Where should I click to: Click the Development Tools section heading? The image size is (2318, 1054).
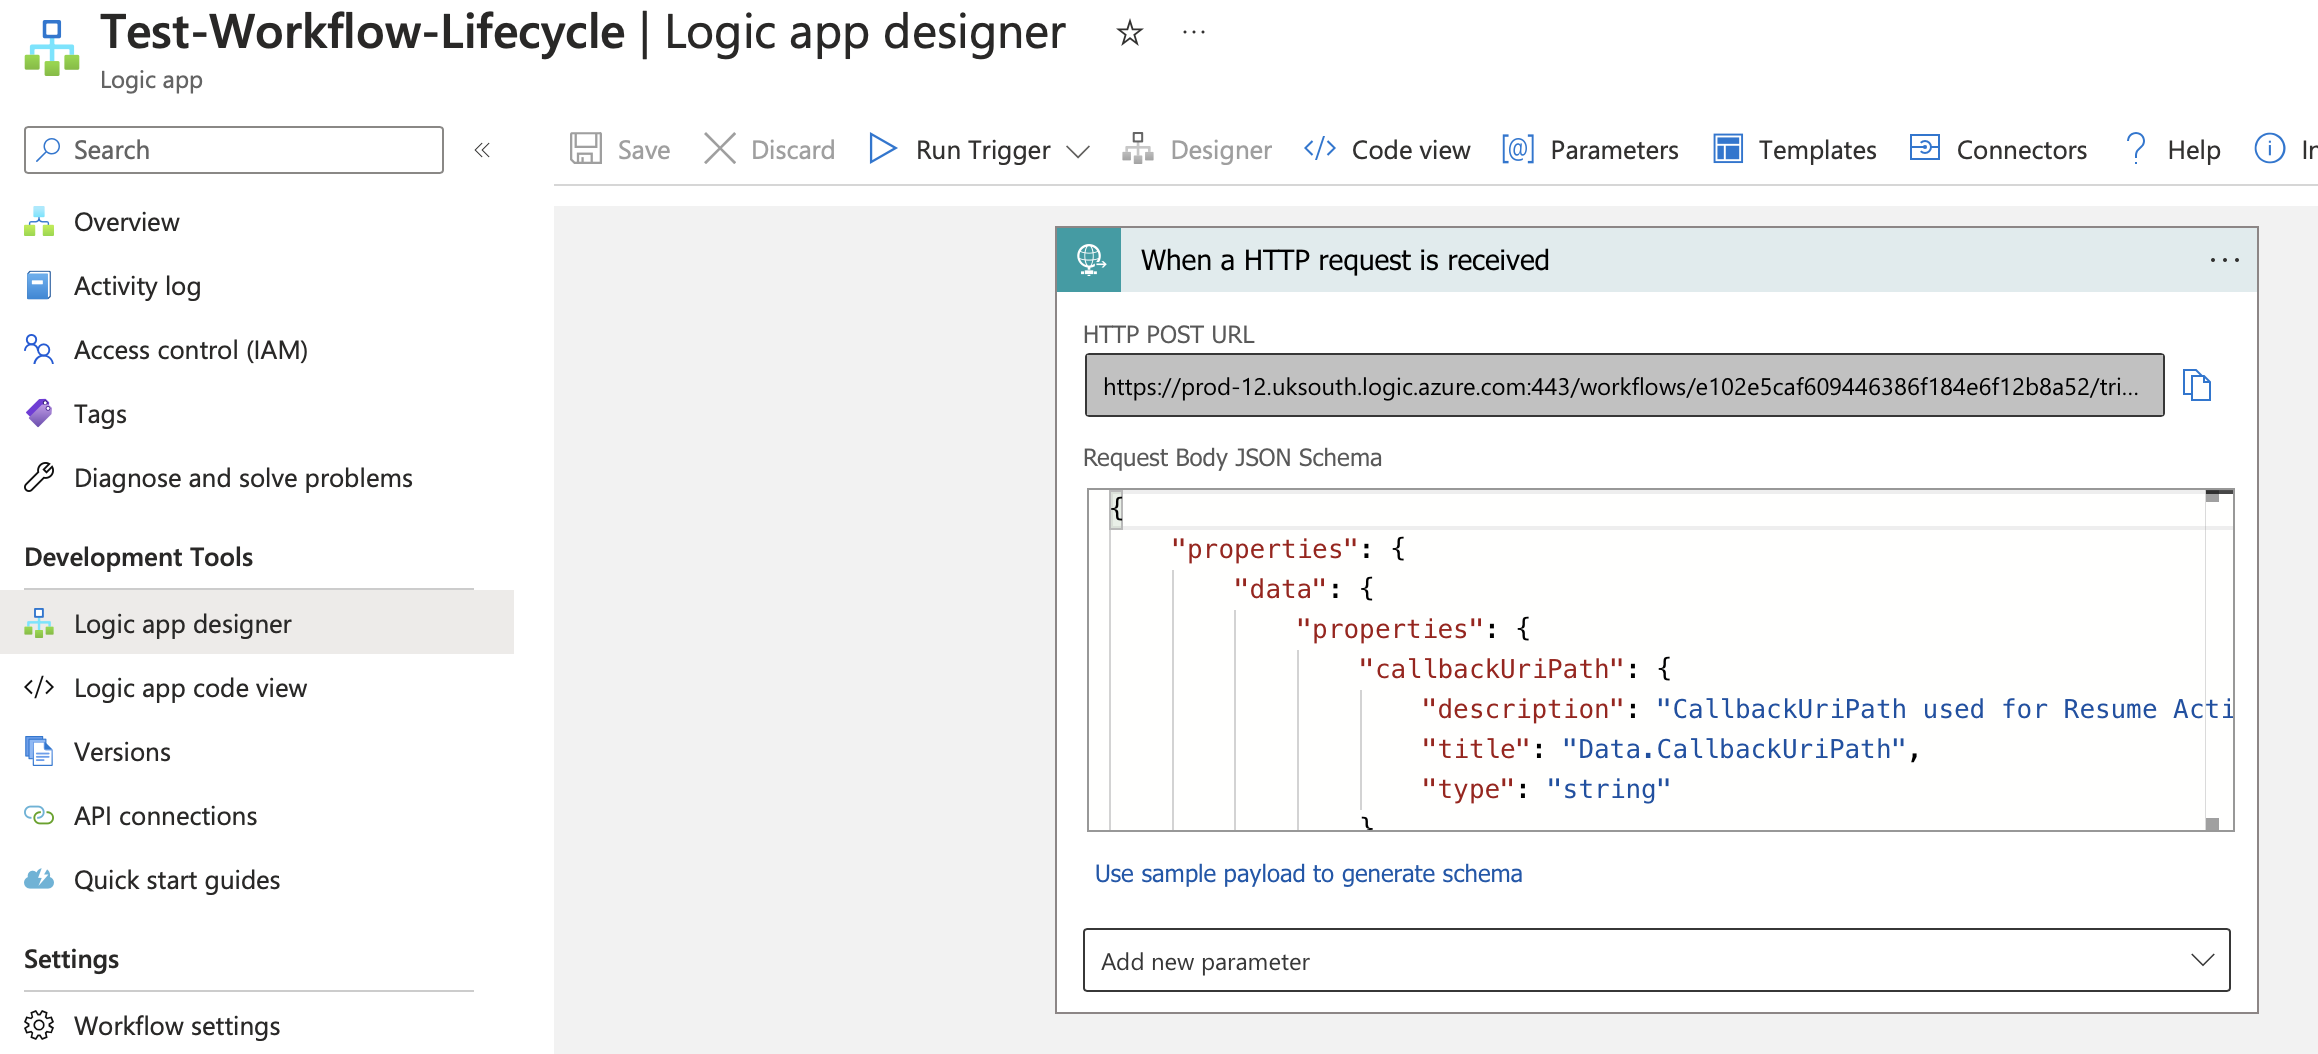click(138, 557)
